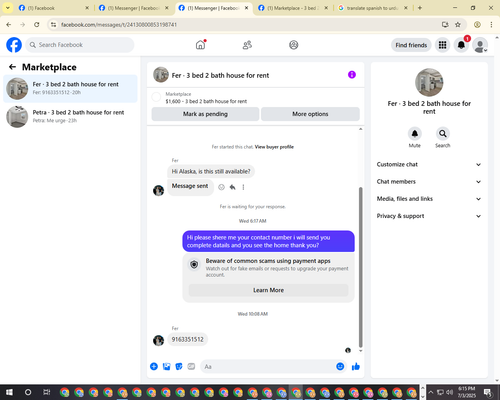The height and width of the screenshot is (400, 500).
Task: Click the back arrow beside Marketplace
Action: [12, 67]
